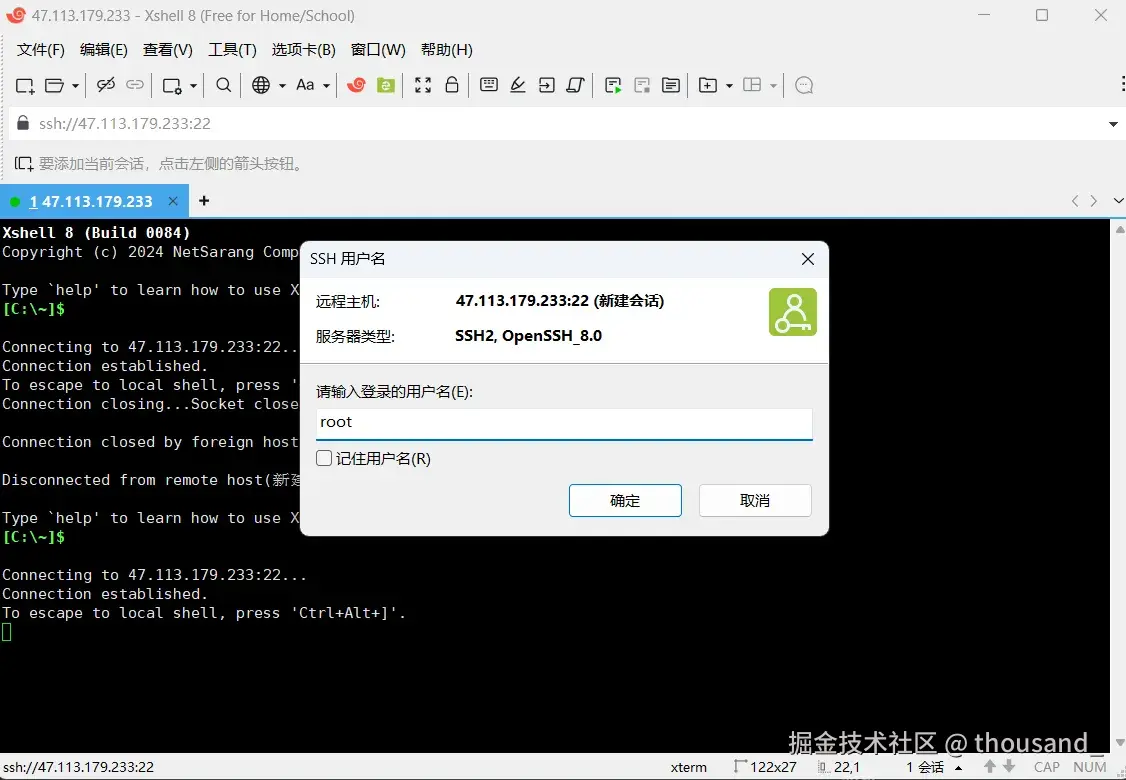Viewport: 1126px width, 780px height.
Task: Click the Highlight pen icon
Action: point(518,85)
